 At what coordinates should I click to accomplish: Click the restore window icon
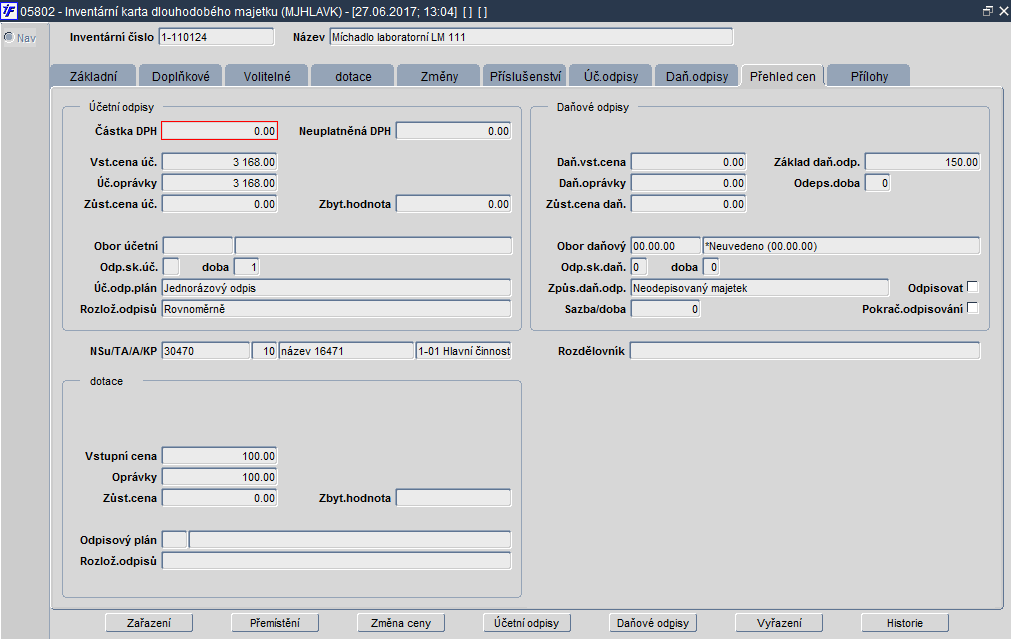coord(987,12)
